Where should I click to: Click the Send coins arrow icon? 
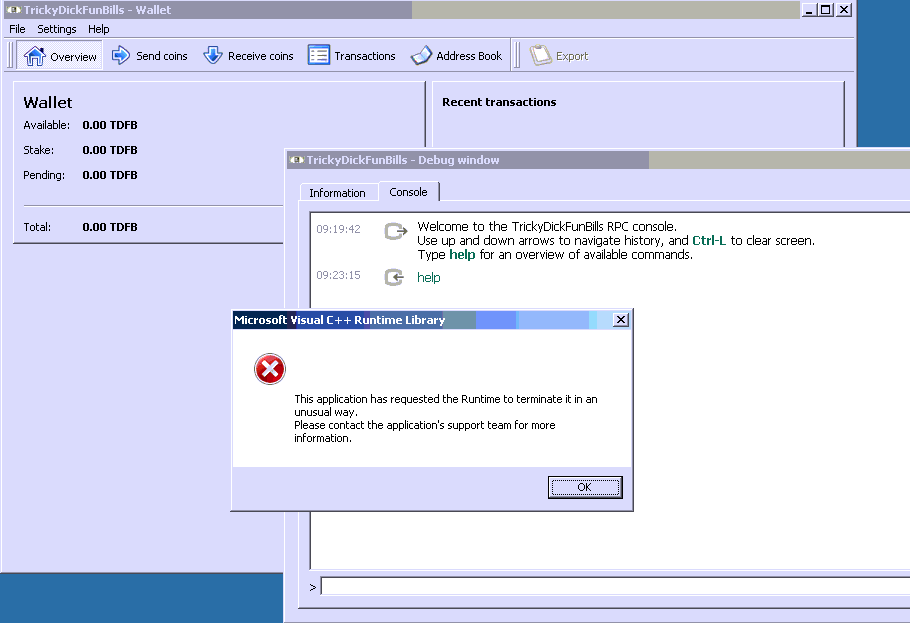(120, 55)
